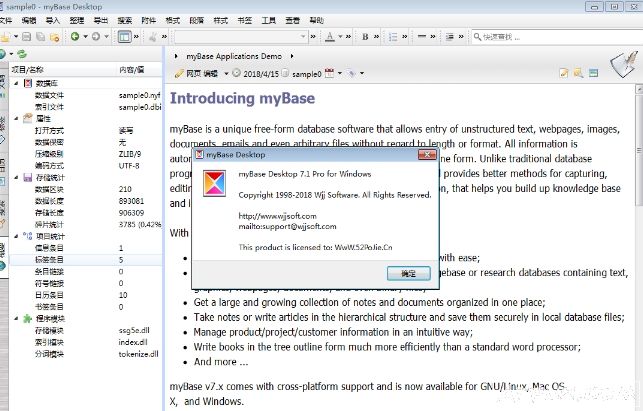The width and height of the screenshot is (643, 411).
Task: Click the save database toolbar icon
Action: (x=27, y=37)
